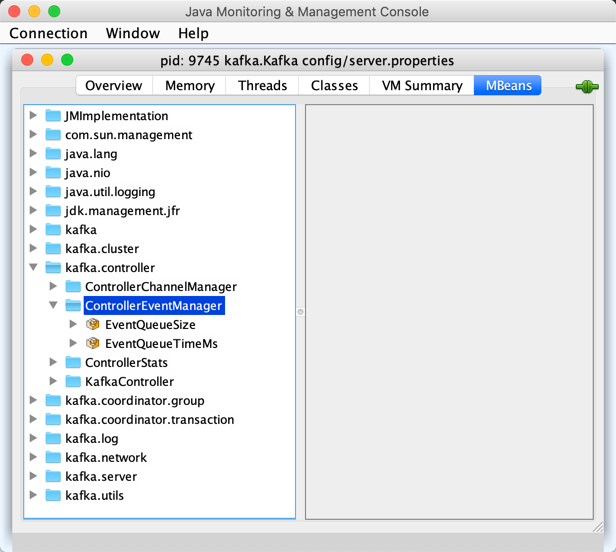The height and width of the screenshot is (552, 616).
Task: Click the EventQueueTimeMs MBean icon
Action: point(93,344)
